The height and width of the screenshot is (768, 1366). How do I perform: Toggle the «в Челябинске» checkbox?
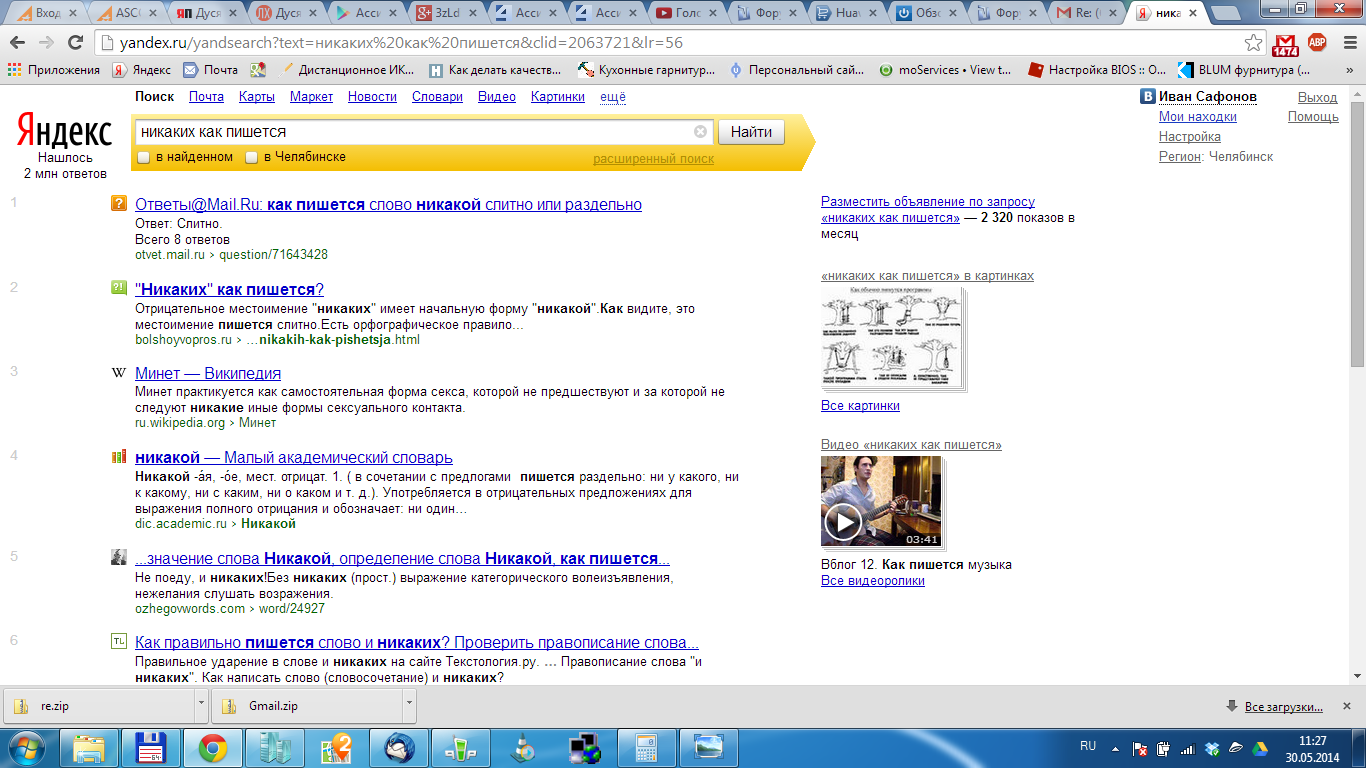point(252,157)
